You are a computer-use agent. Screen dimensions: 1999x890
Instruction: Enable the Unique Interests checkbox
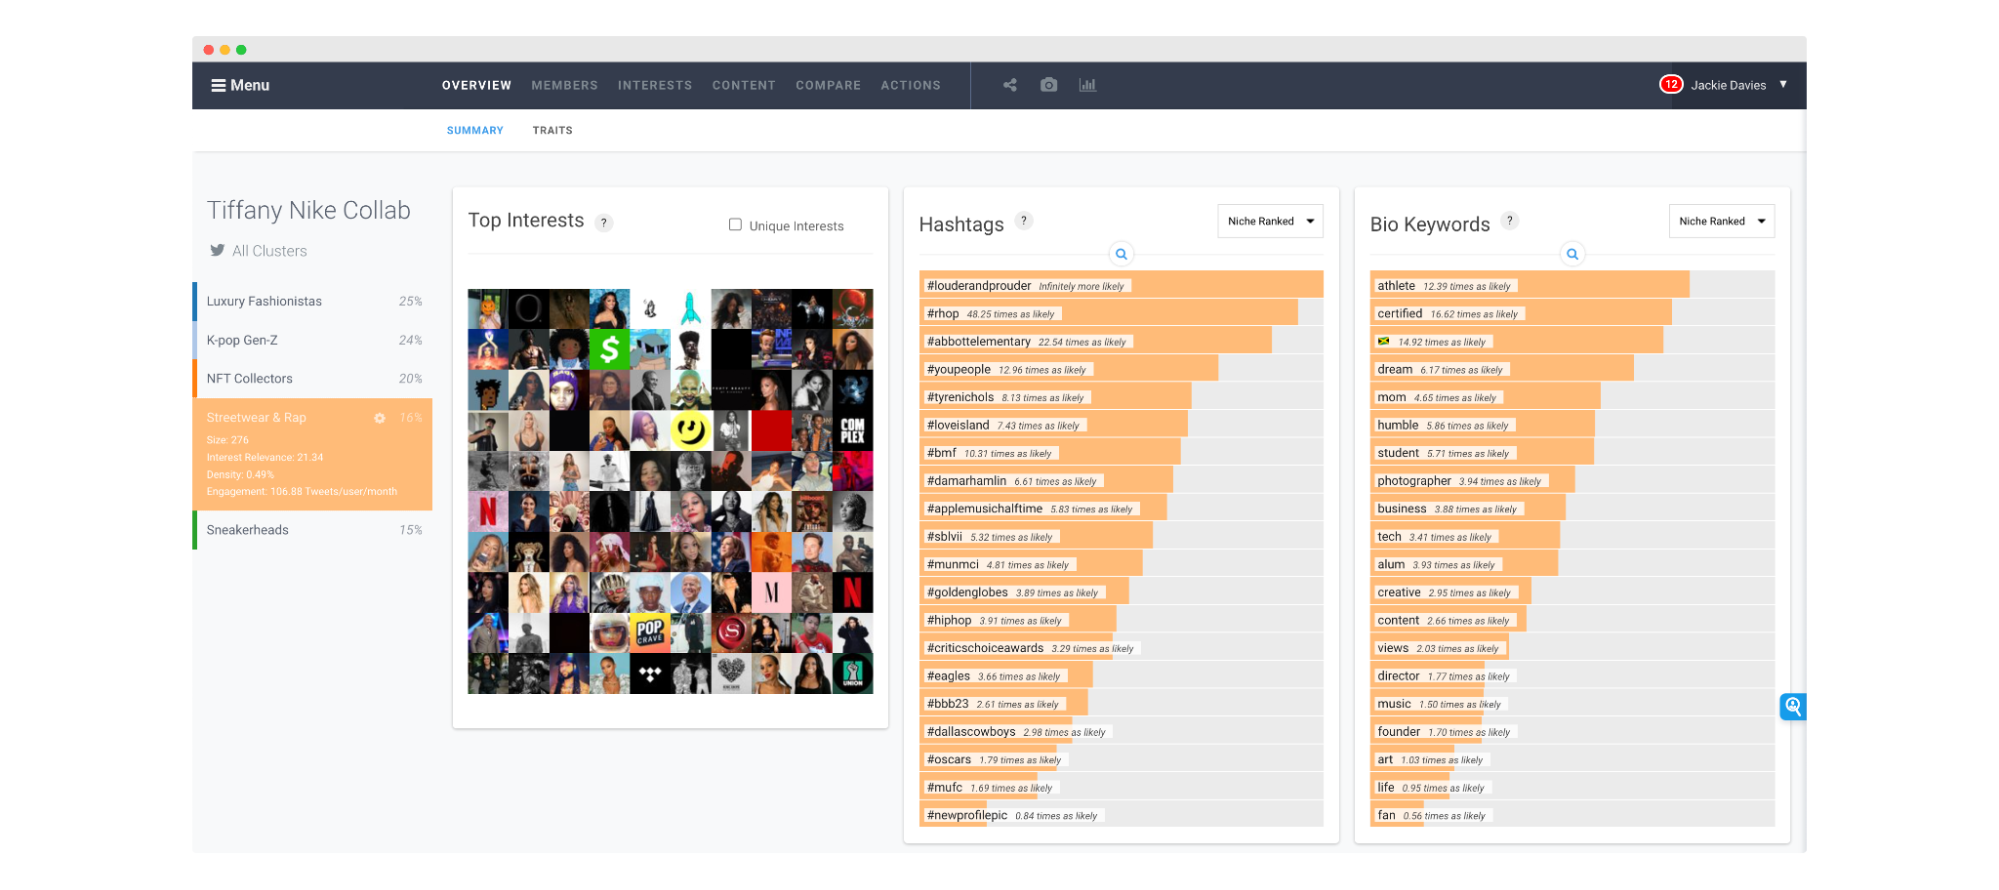point(735,225)
